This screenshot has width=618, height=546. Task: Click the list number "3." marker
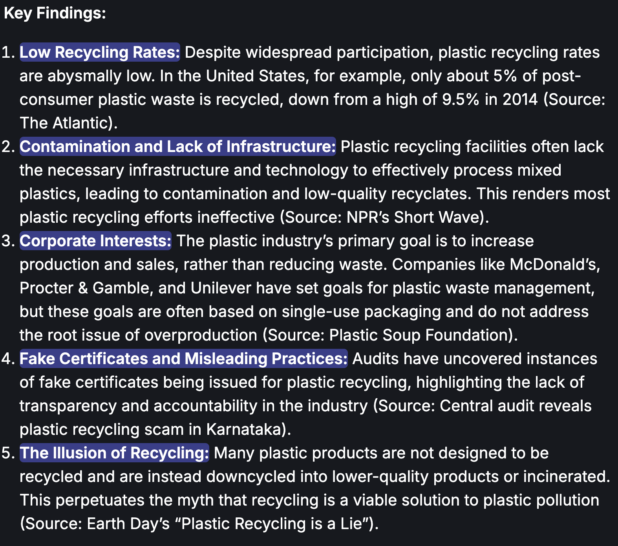tap(9, 242)
